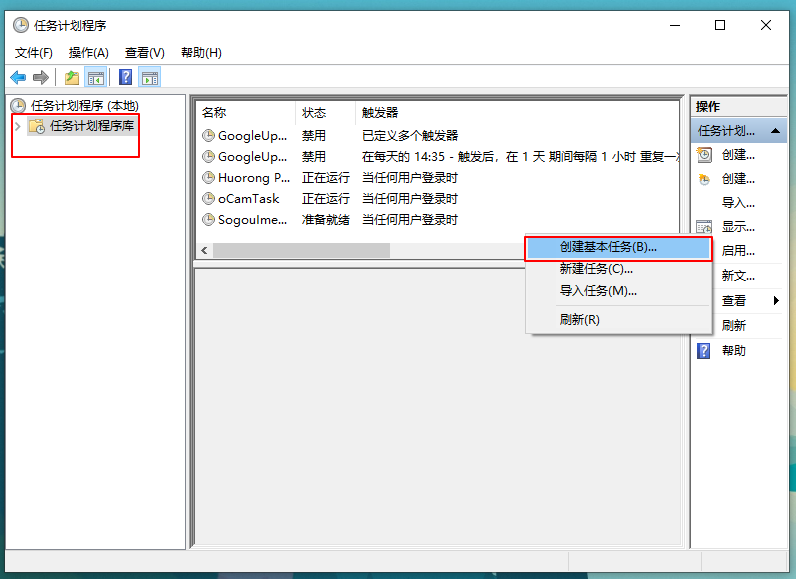Screen dimensions: 796x579
Task: Click 导入... in the actions pane
Action: pyautogui.click(x=738, y=203)
